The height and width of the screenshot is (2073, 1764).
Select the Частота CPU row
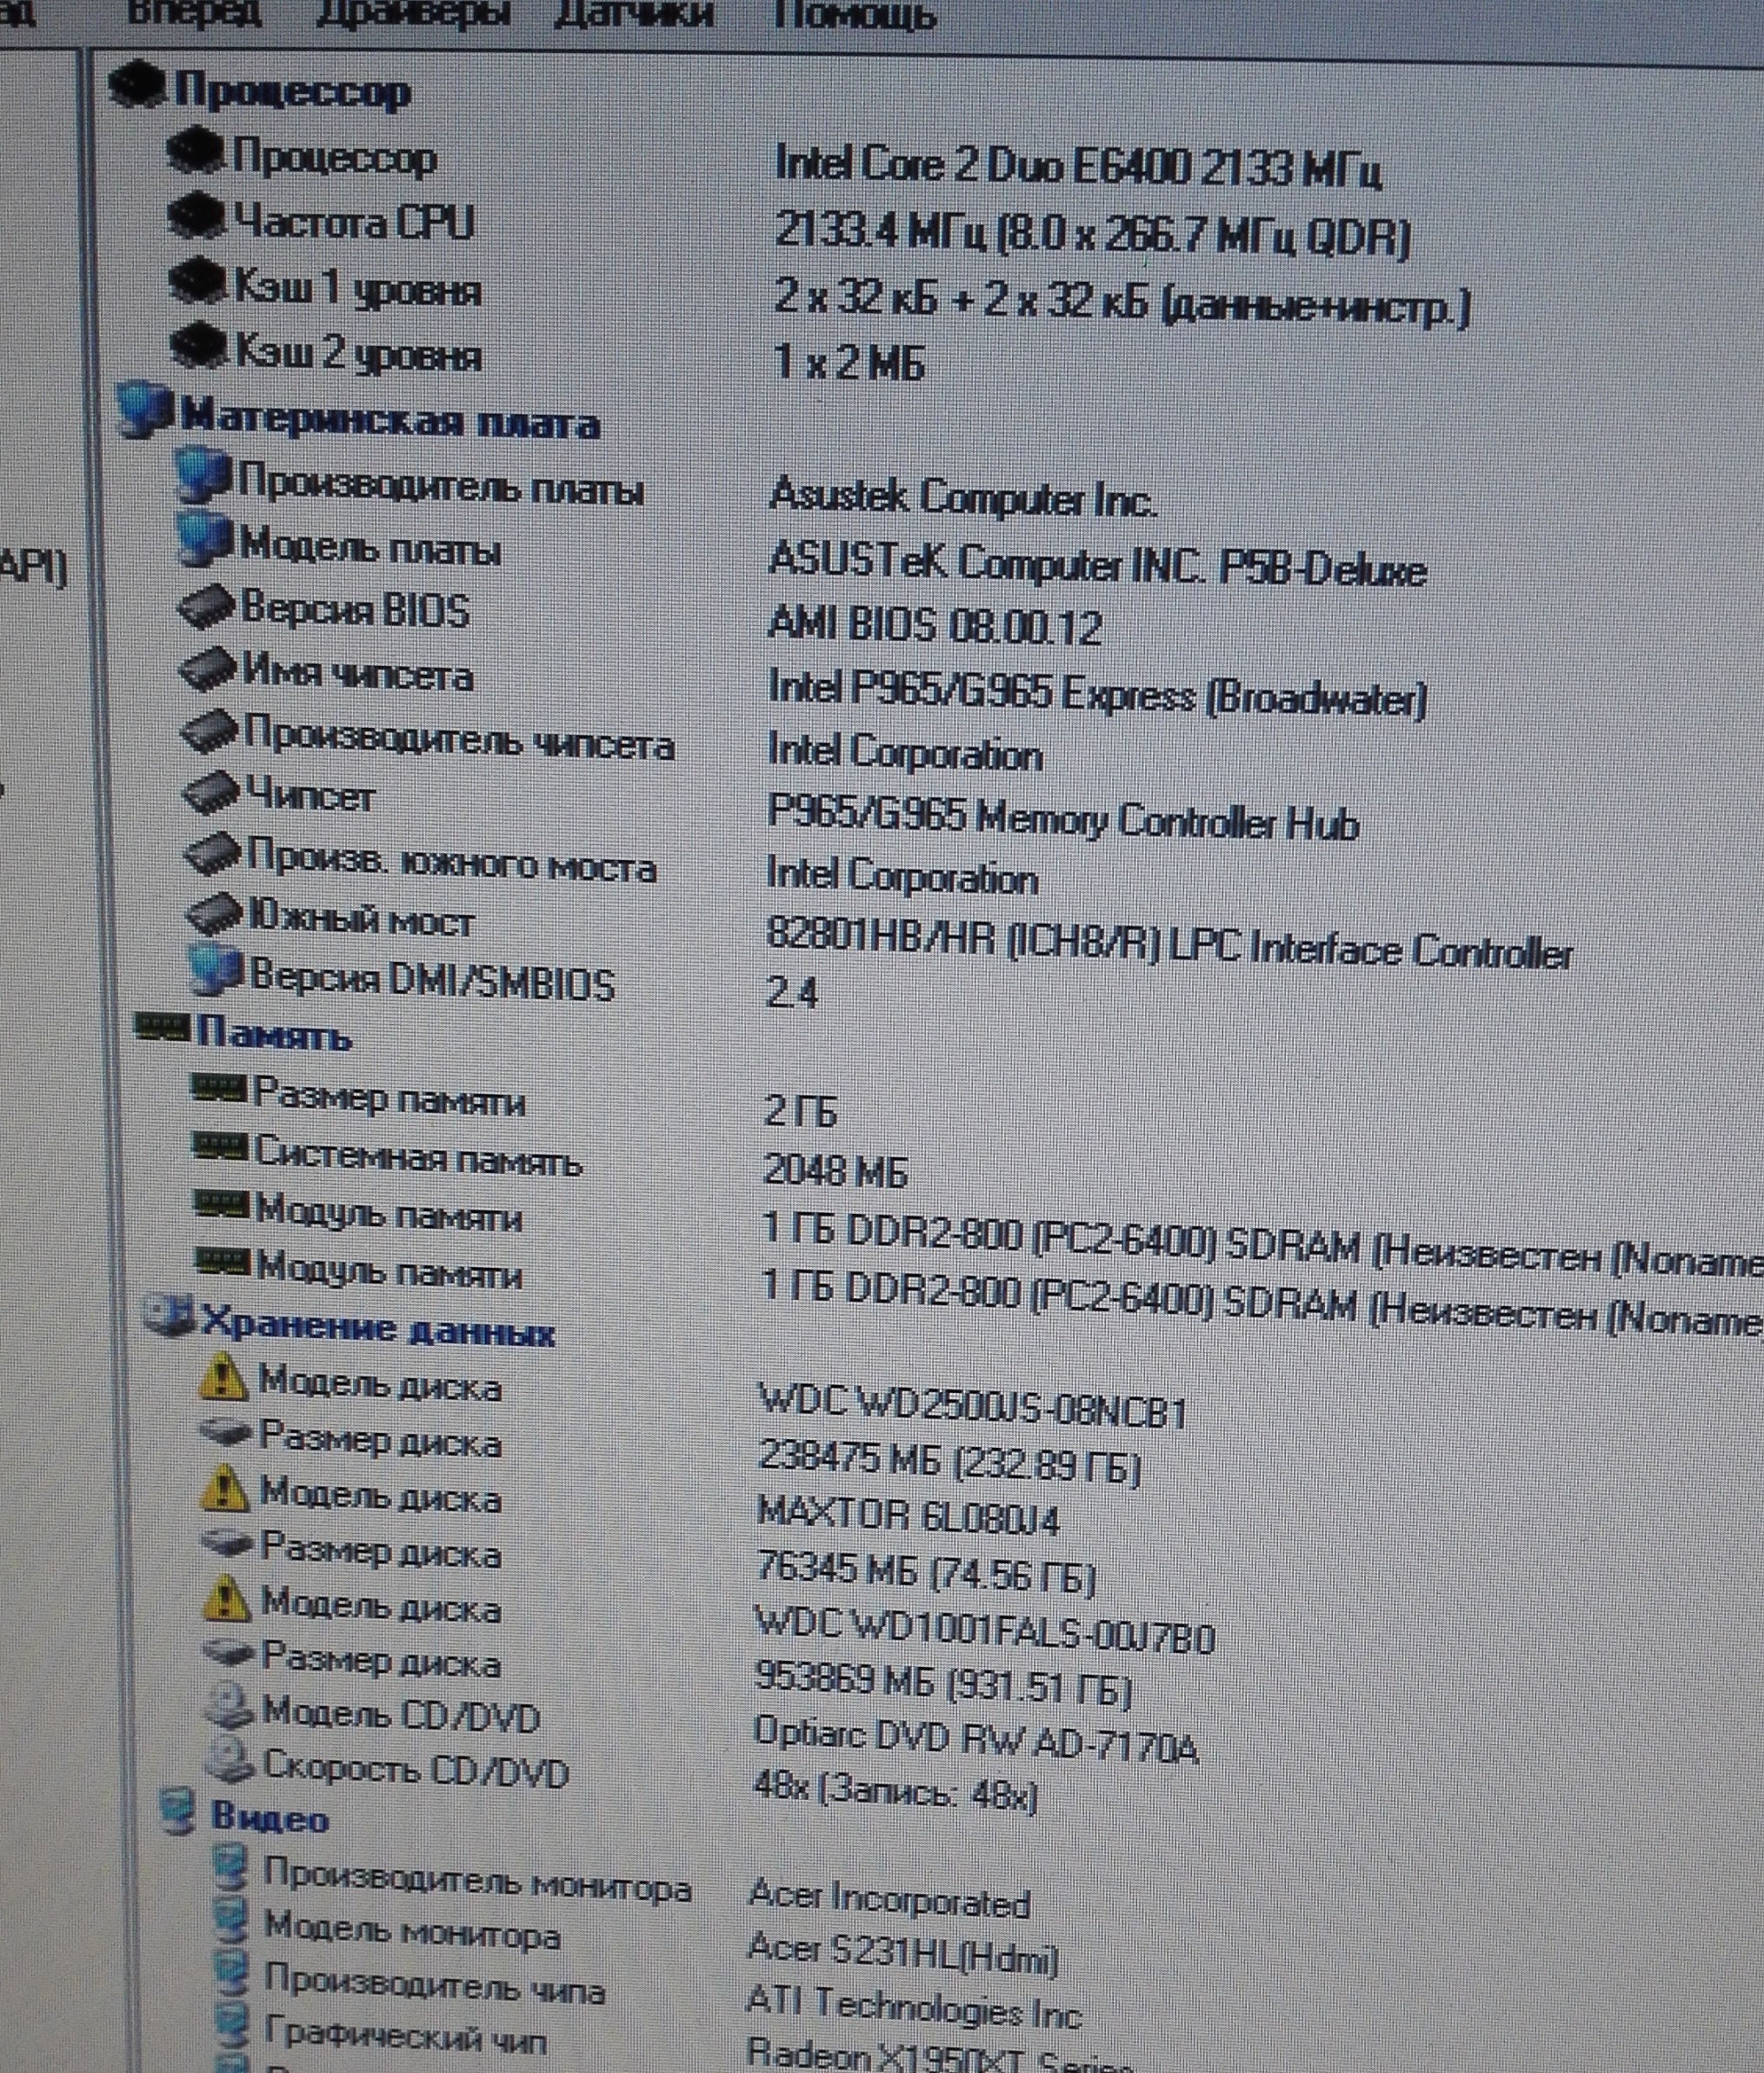coord(353,222)
